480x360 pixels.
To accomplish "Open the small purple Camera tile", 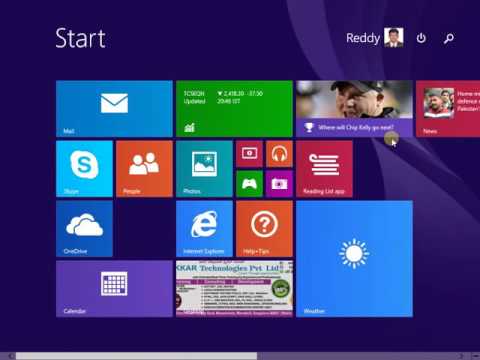I will [279, 184].
